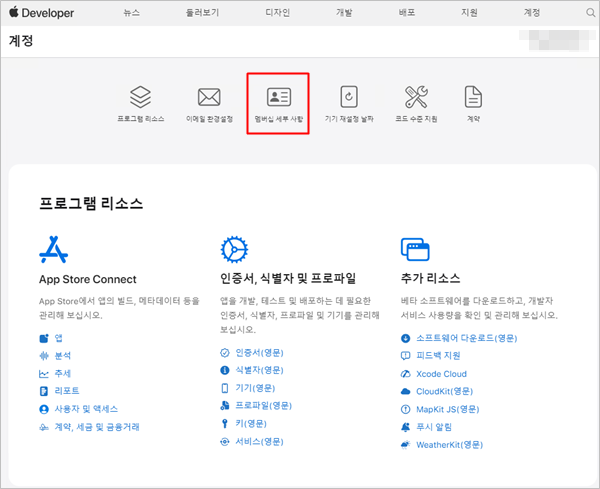600x489 pixels.
Task: Click the 기기 재설정 날짜 icon
Action: tap(349, 96)
